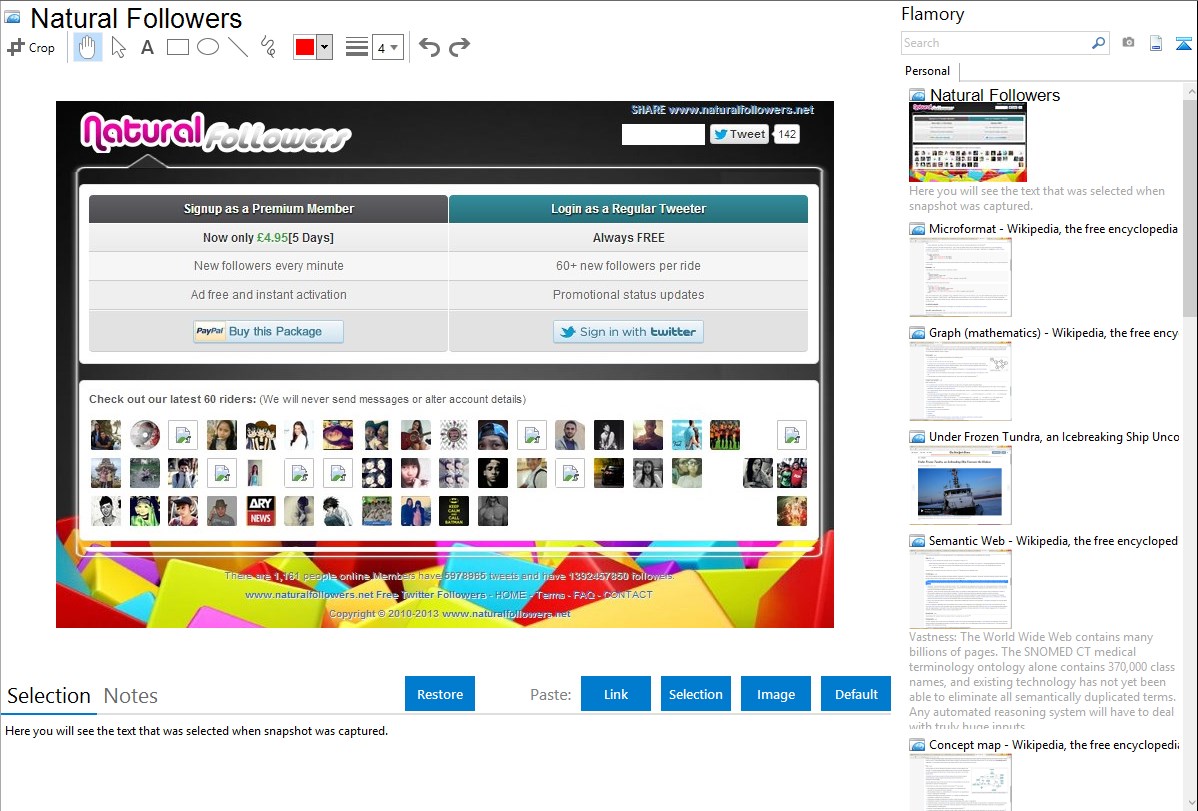Click the Natural Followers window icon
The image size is (1198, 811).
13,17
